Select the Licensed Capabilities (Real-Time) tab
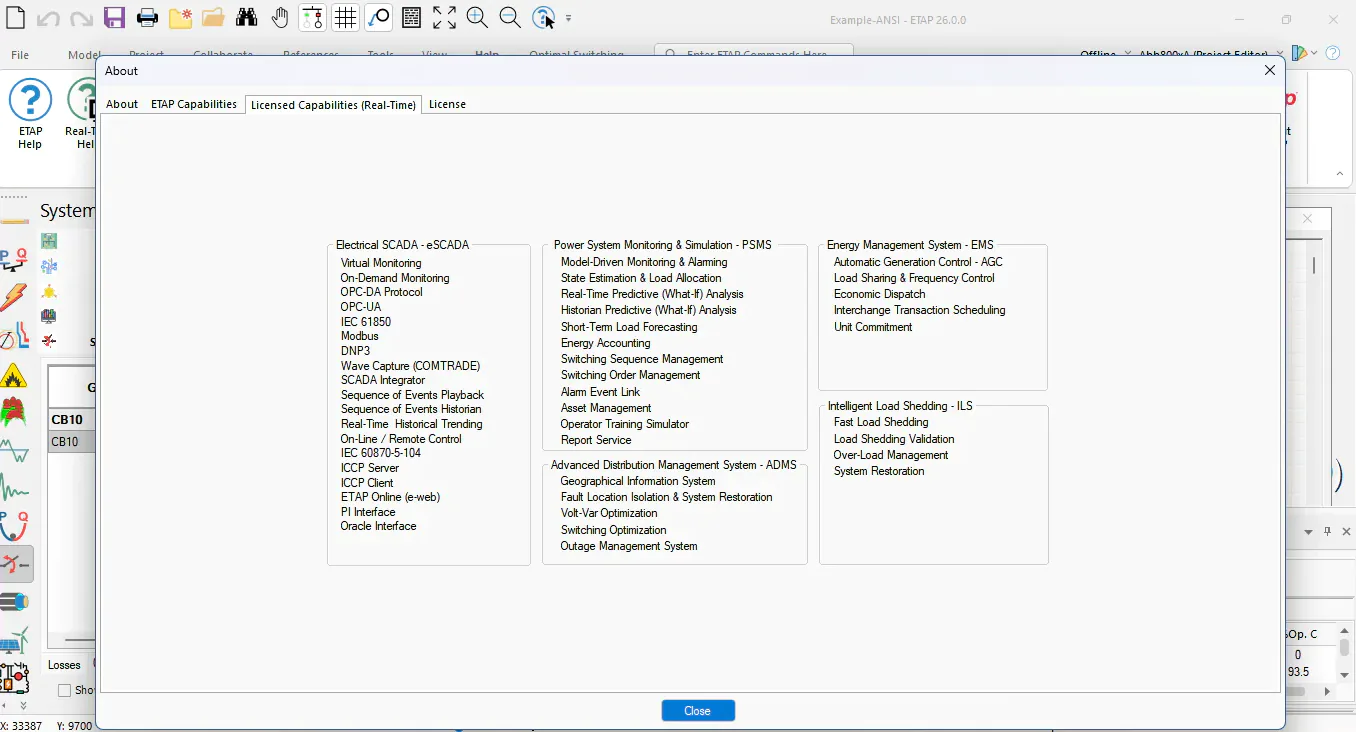 pos(333,104)
